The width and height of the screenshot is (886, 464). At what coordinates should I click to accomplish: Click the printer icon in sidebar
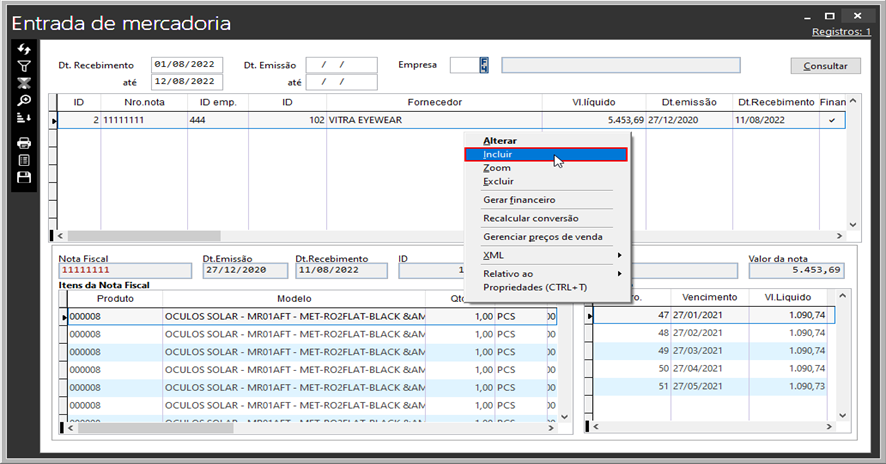coord(24,143)
